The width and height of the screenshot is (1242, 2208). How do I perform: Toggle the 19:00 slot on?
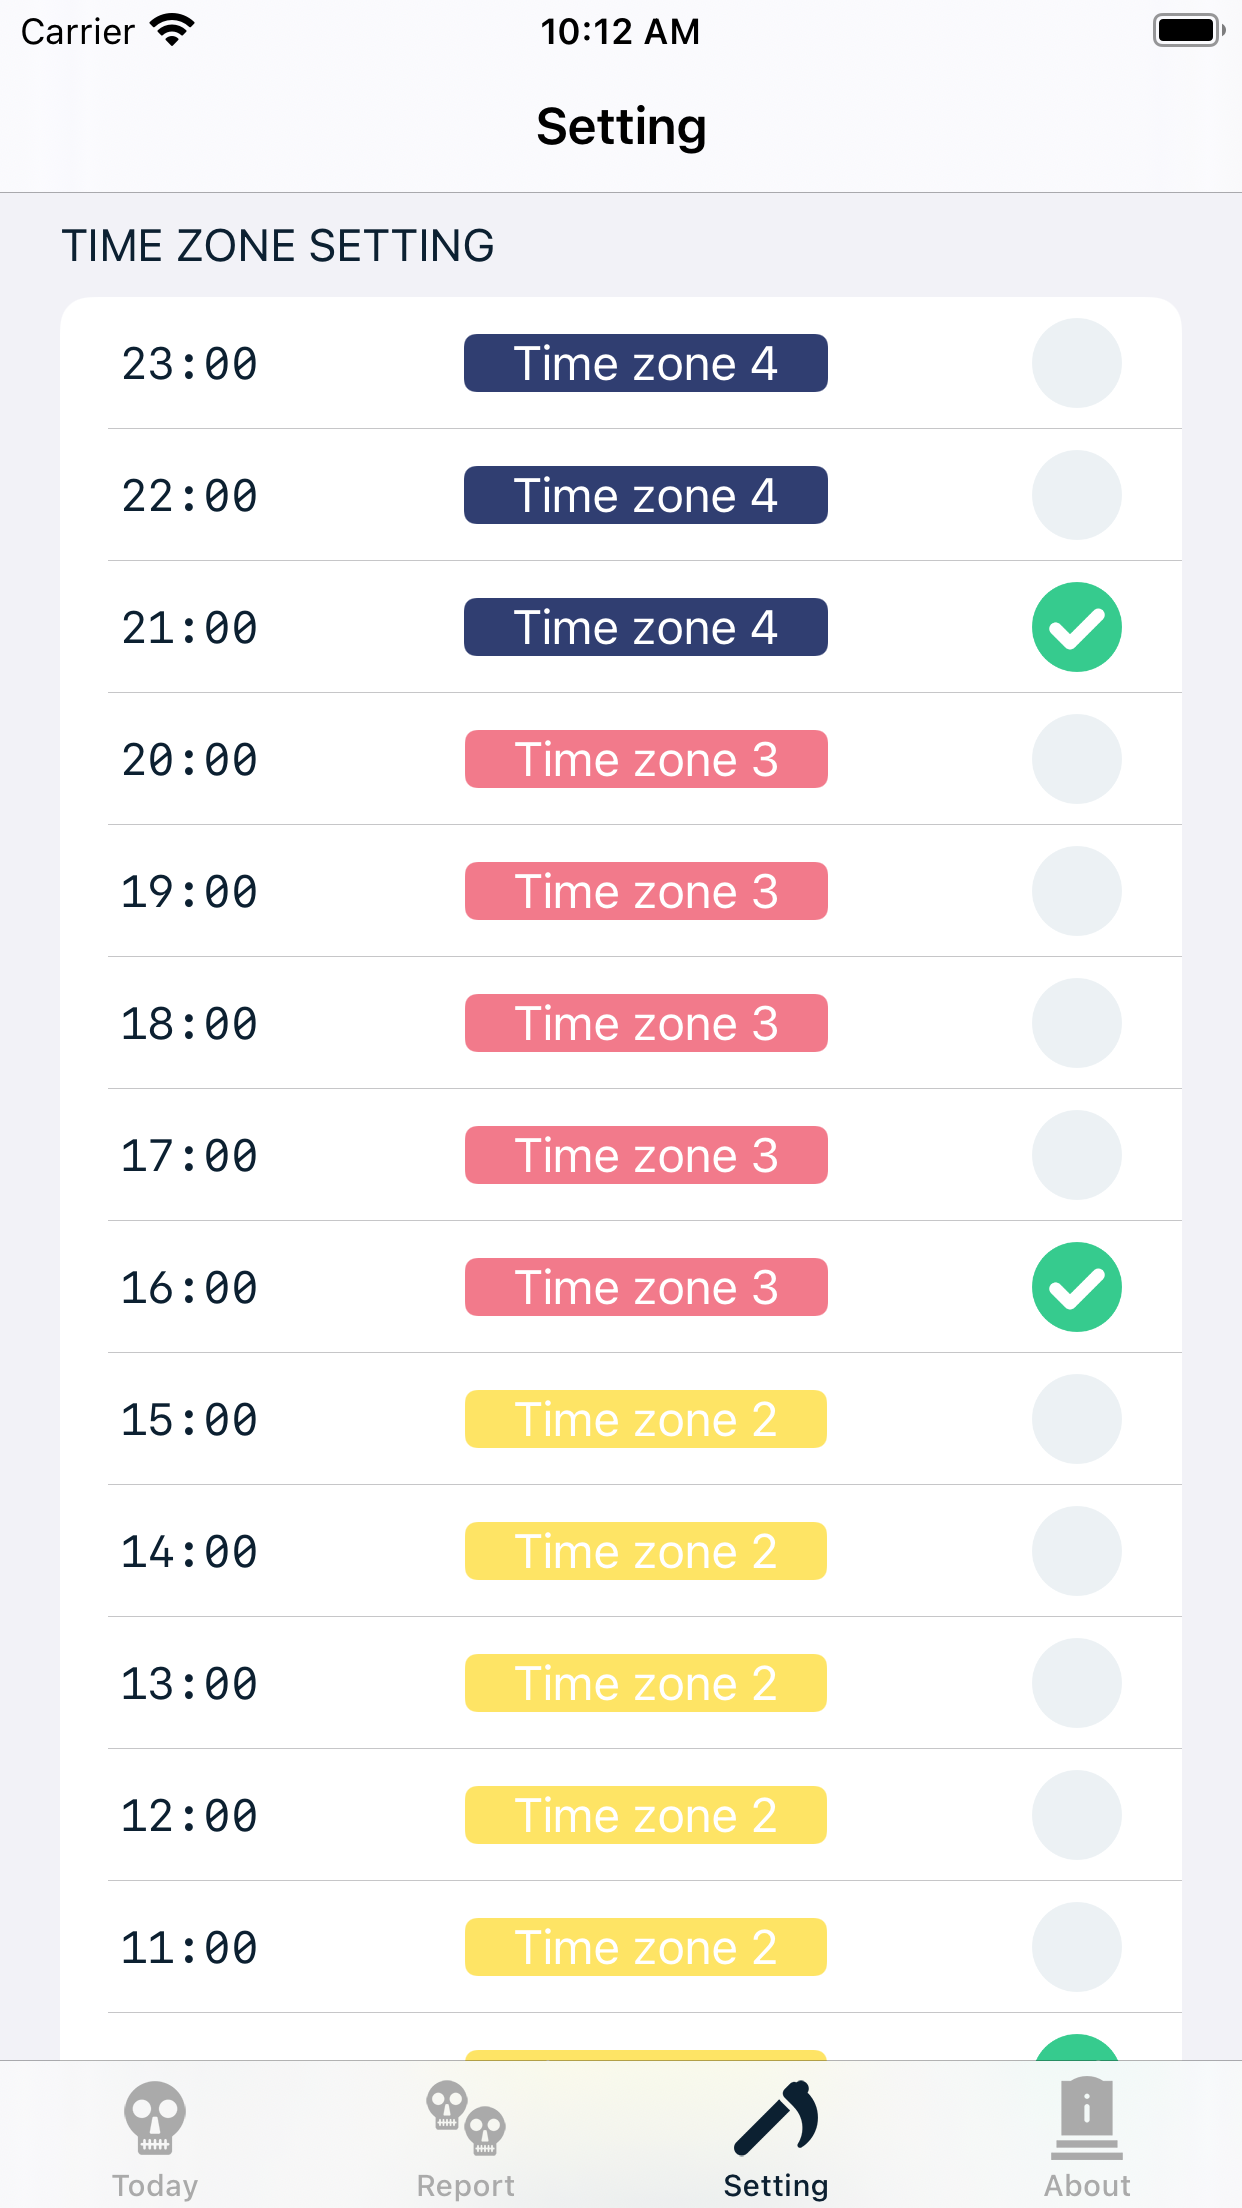(1076, 891)
